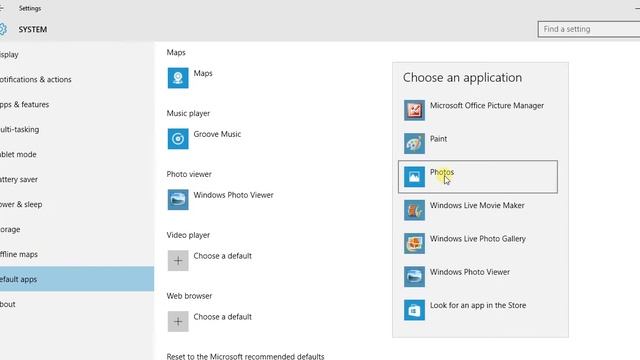640x360 pixels.
Task: Open Multi-tasking settings
Action: pyautogui.click(x=77, y=129)
